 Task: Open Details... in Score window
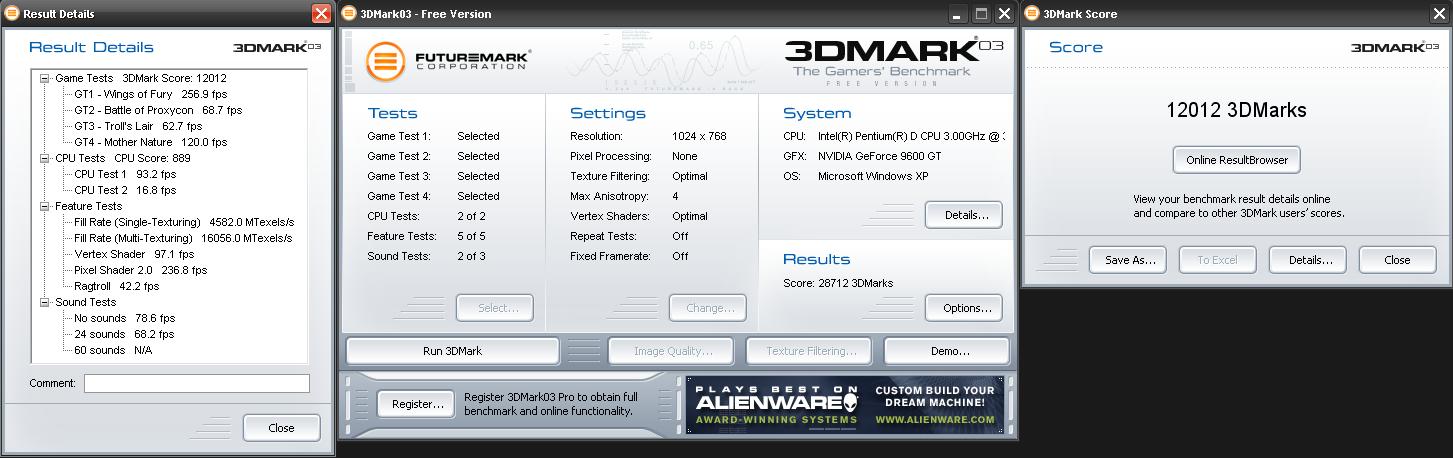point(1308,260)
